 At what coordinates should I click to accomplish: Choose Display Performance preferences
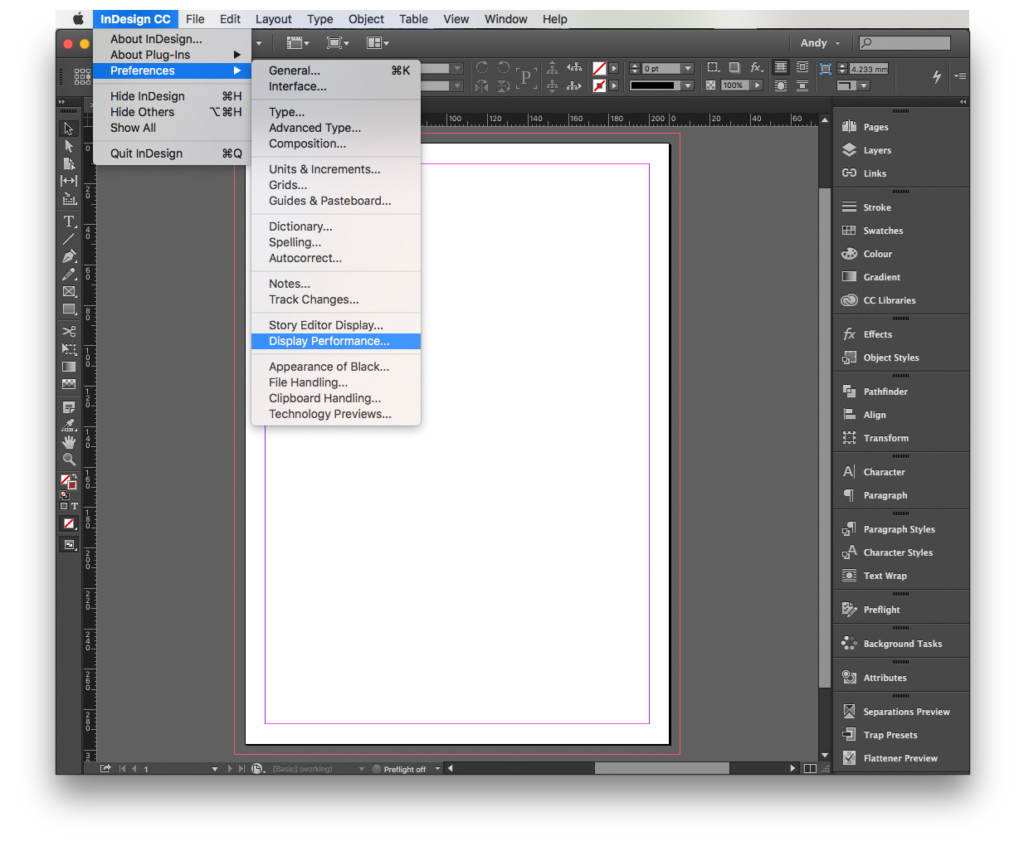coord(329,341)
